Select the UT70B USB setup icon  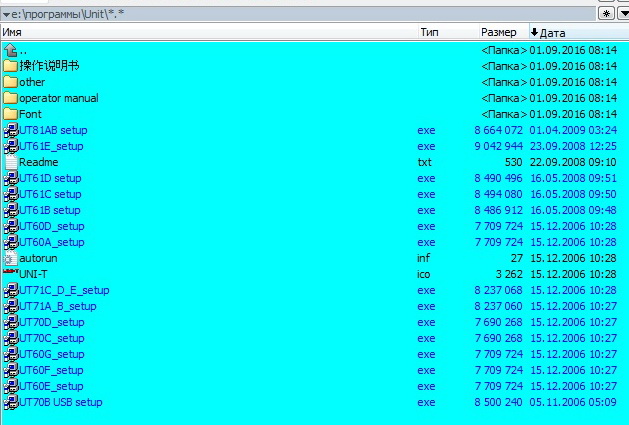11,402
